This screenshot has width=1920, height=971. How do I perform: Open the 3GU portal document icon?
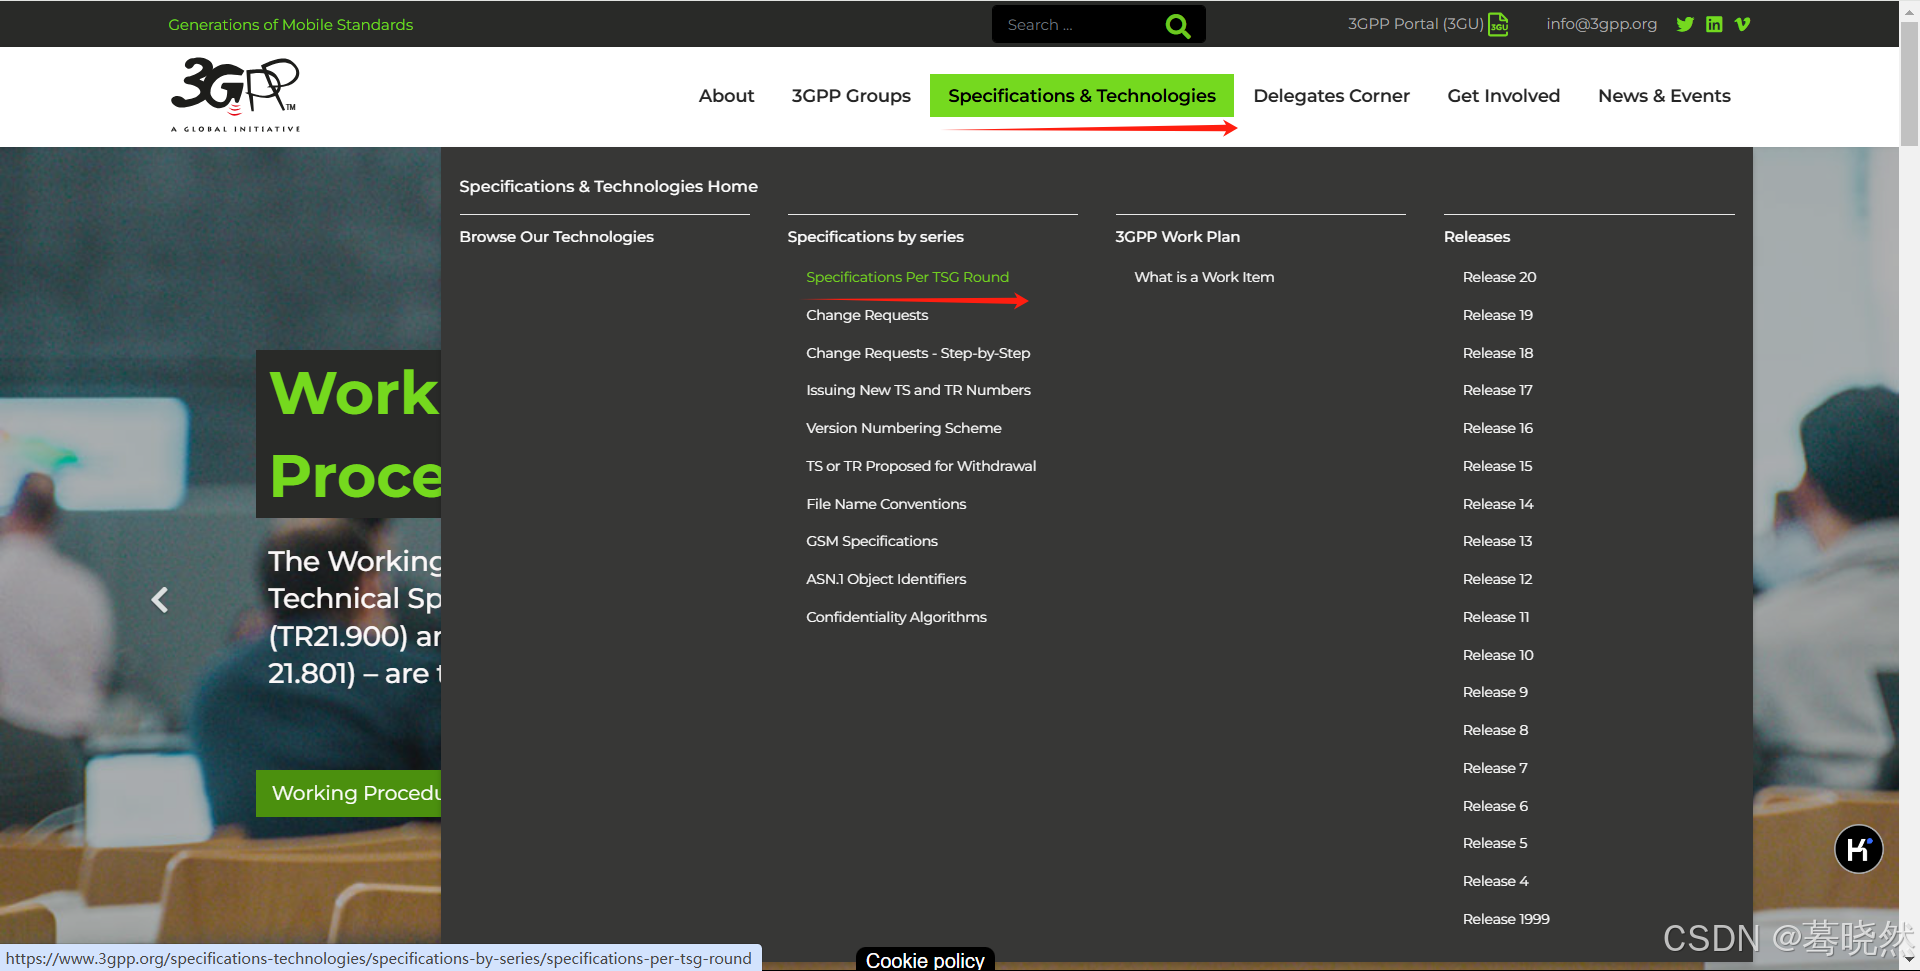(x=1498, y=24)
